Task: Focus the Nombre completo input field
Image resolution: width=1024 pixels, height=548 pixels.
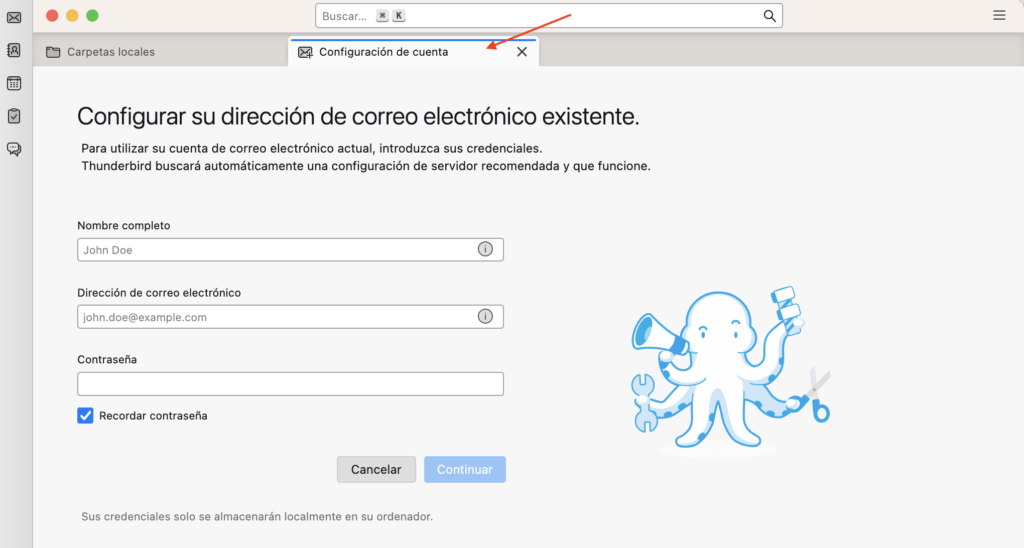Action: point(290,250)
